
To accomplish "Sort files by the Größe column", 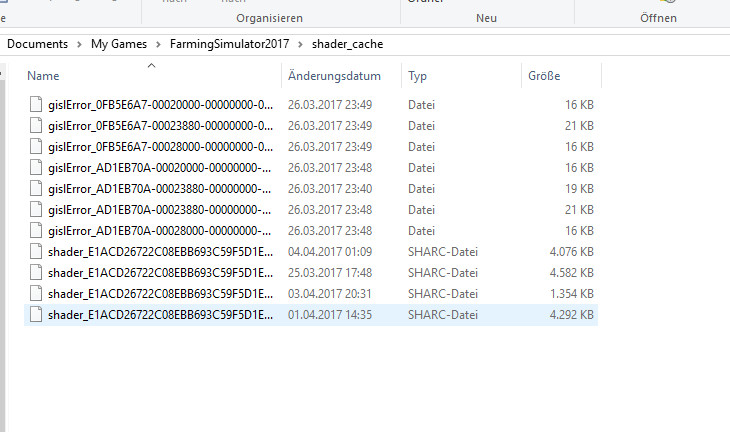I will 544,76.
